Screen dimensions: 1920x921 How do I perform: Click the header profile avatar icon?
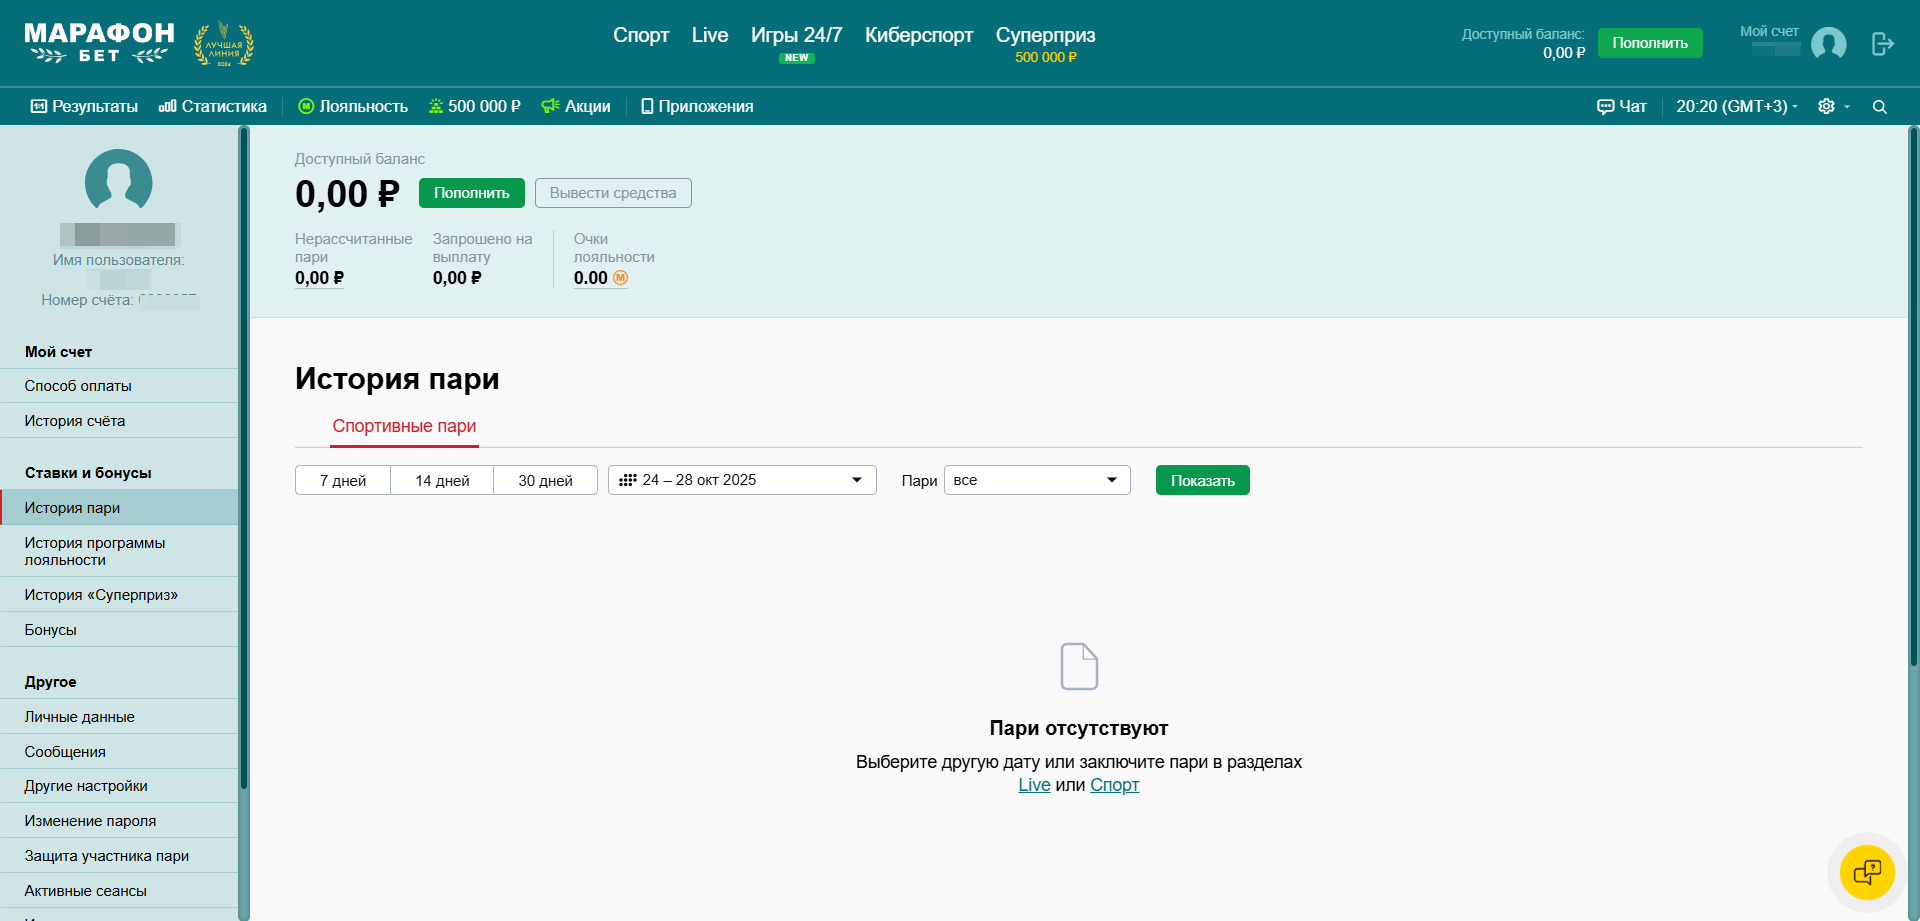click(1828, 44)
